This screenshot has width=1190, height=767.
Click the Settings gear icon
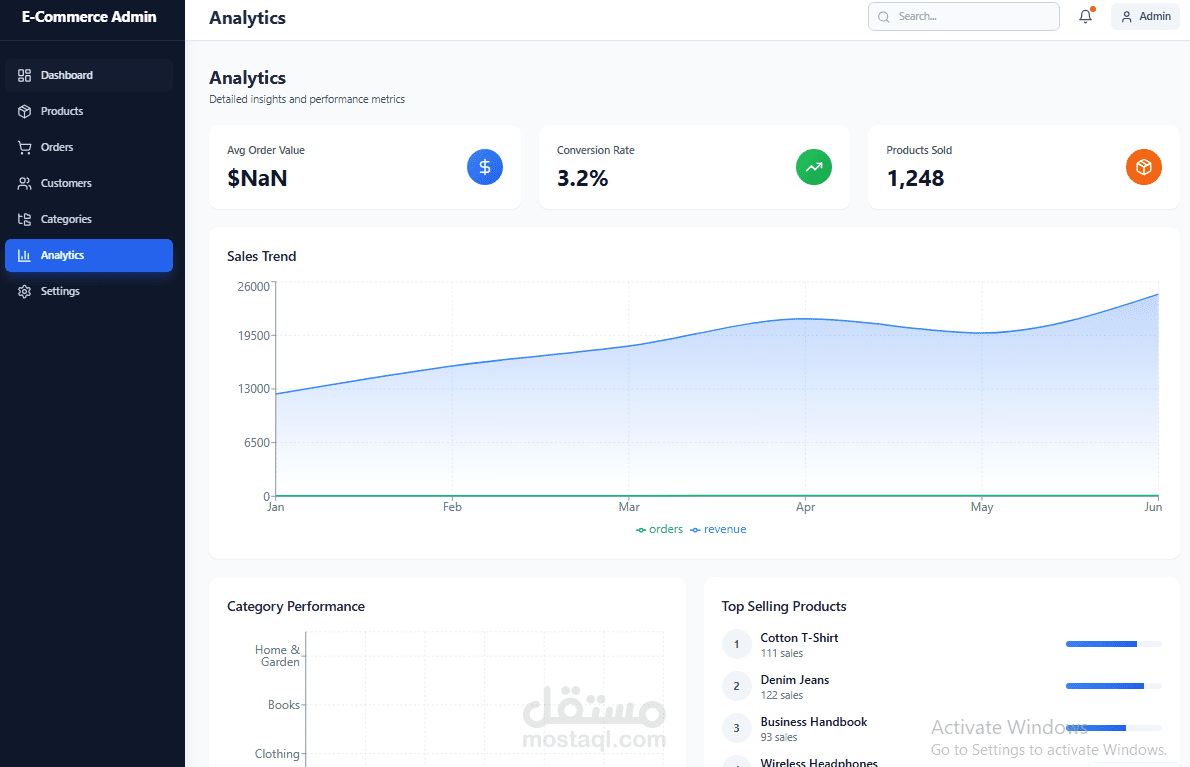24,291
